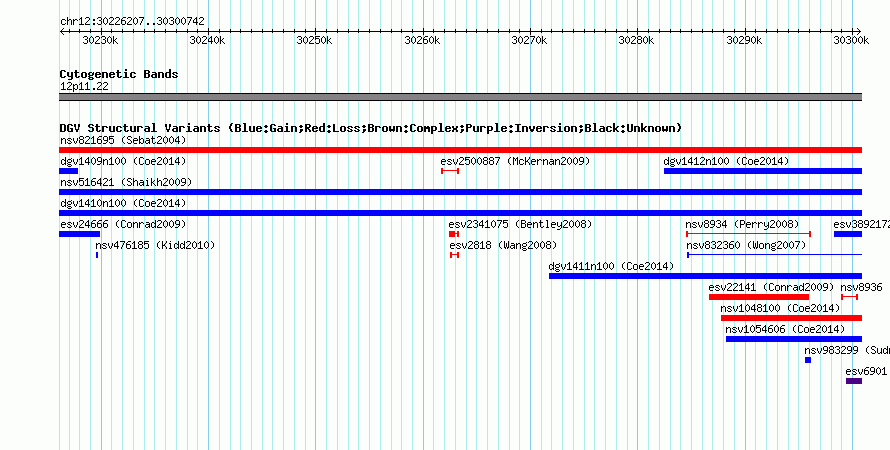Open the nsv476185 (Kidd2010) label
The height and width of the screenshot is (450, 890).
tap(156, 245)
